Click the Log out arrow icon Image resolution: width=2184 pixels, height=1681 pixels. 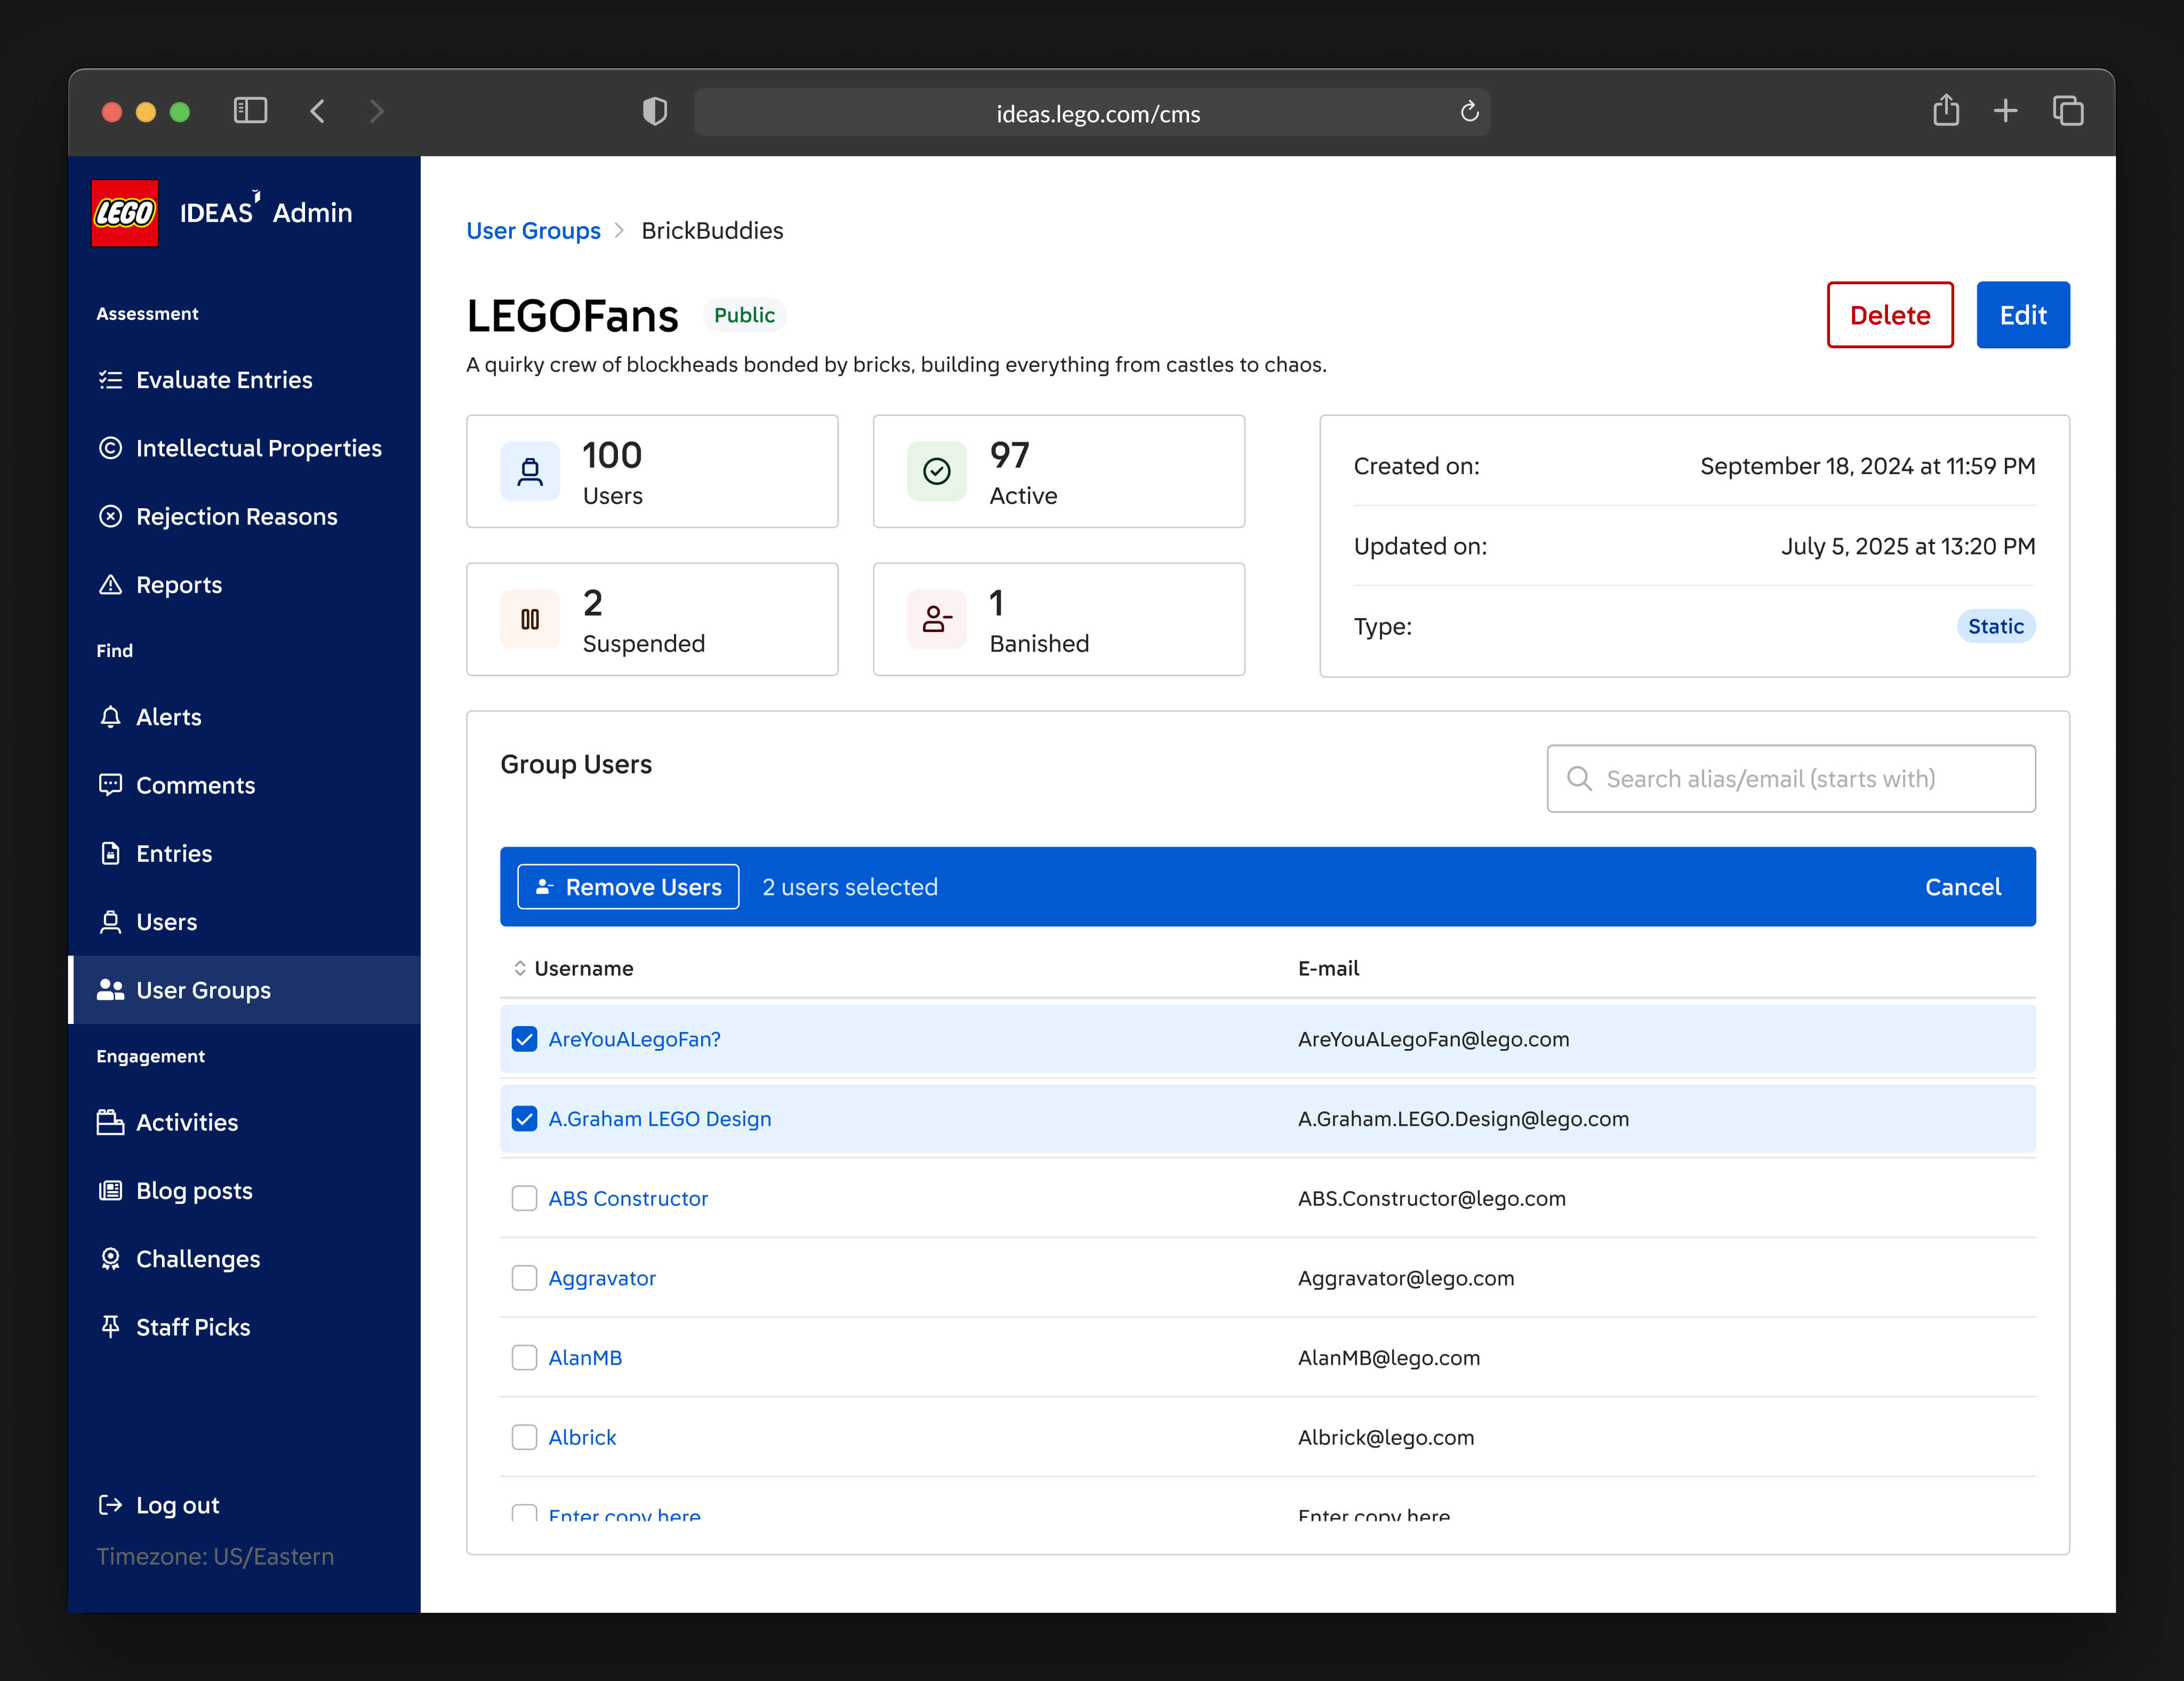(x=110, y=1505)
